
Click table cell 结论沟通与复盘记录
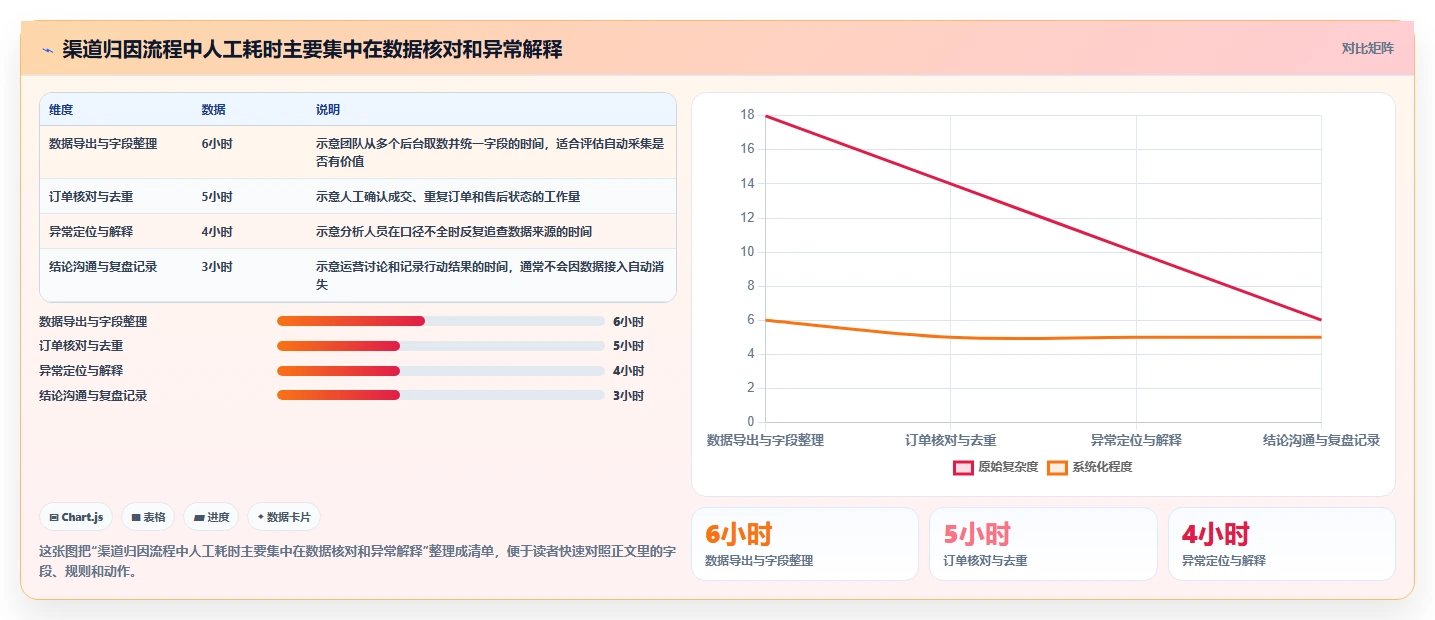[x=103, y=267]
